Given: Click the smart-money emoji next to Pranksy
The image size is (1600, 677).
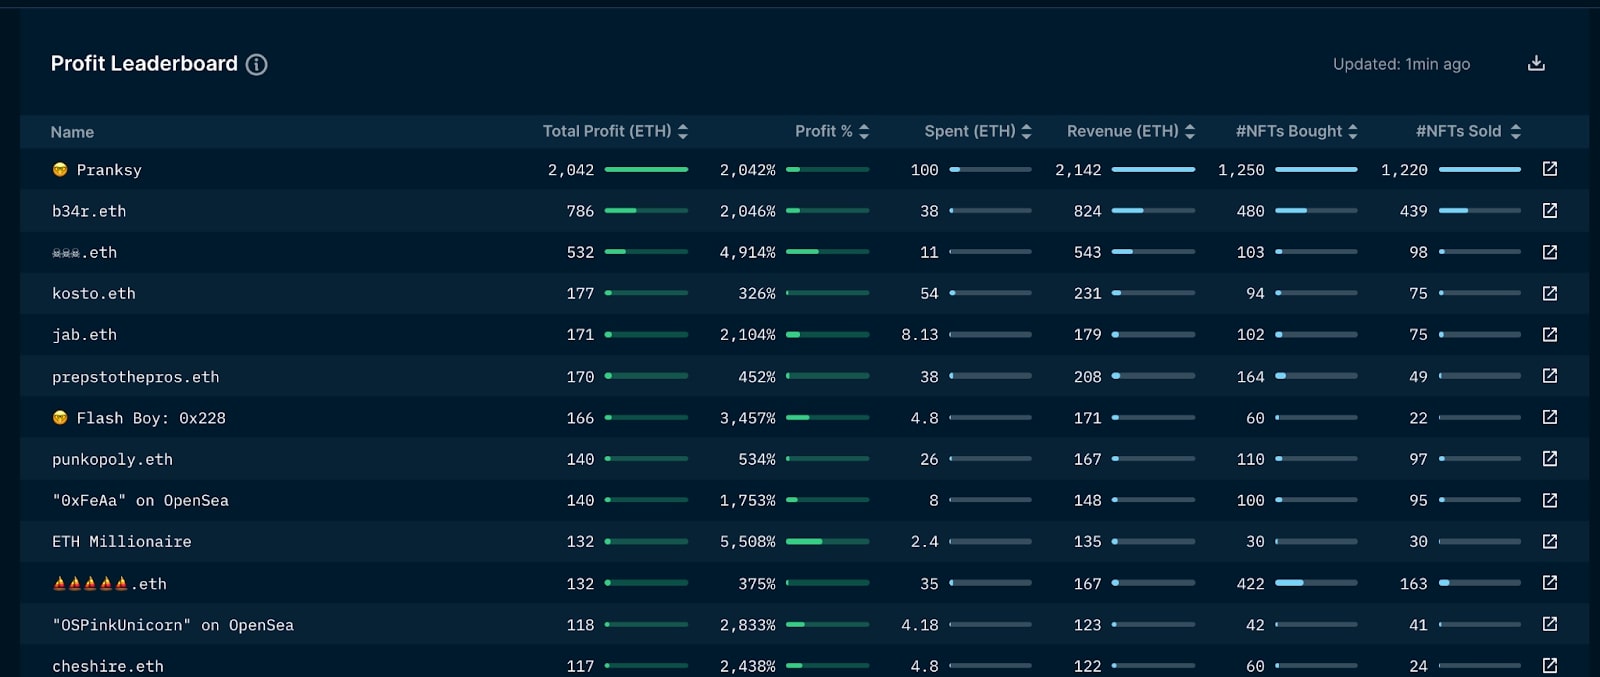Looking at the screenshot, I should tap(60, 170).
